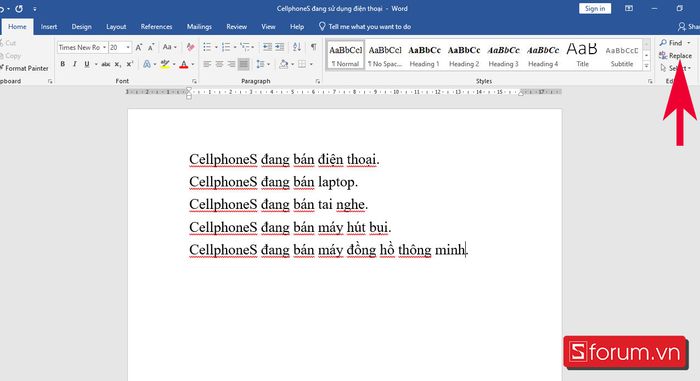This screenshot has width=700, height=381.
Task: Expand font color dropdown arrow
Action: pyautogui.click(x=193, y=64)
